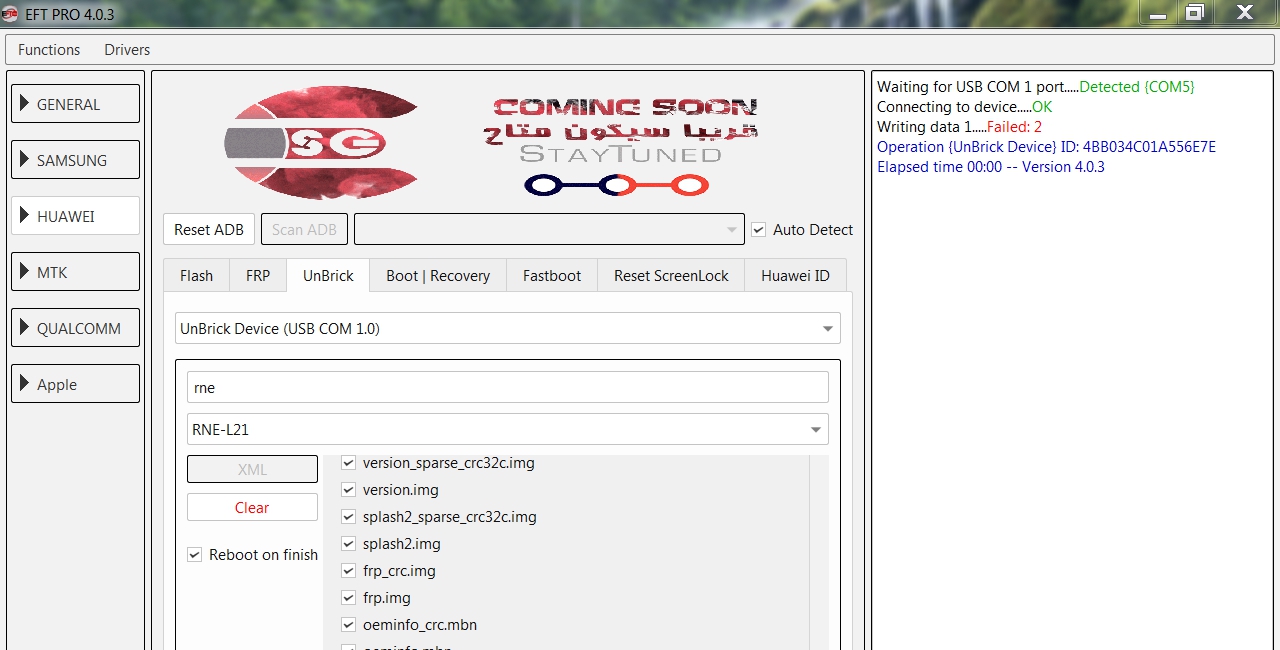Click the Reset ADB button
Viewport: 1280px width, 650px height.
(209, 229)
